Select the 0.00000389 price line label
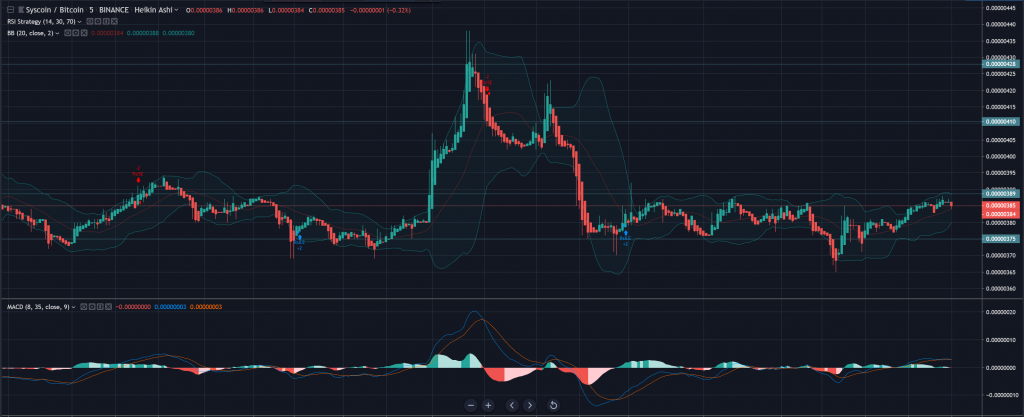This screenshot has height=417, width=1024. coord(1001,193)
